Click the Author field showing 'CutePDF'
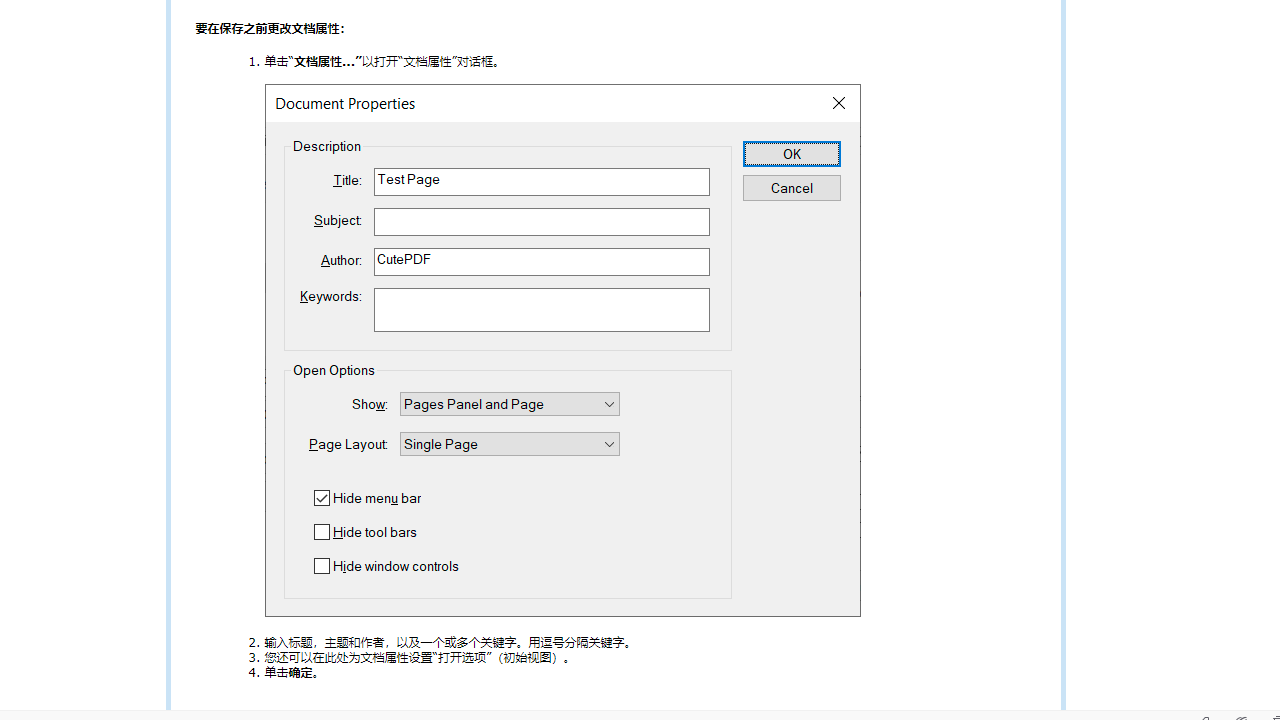This screenshot has width=1280, height=720. [541, 261]
